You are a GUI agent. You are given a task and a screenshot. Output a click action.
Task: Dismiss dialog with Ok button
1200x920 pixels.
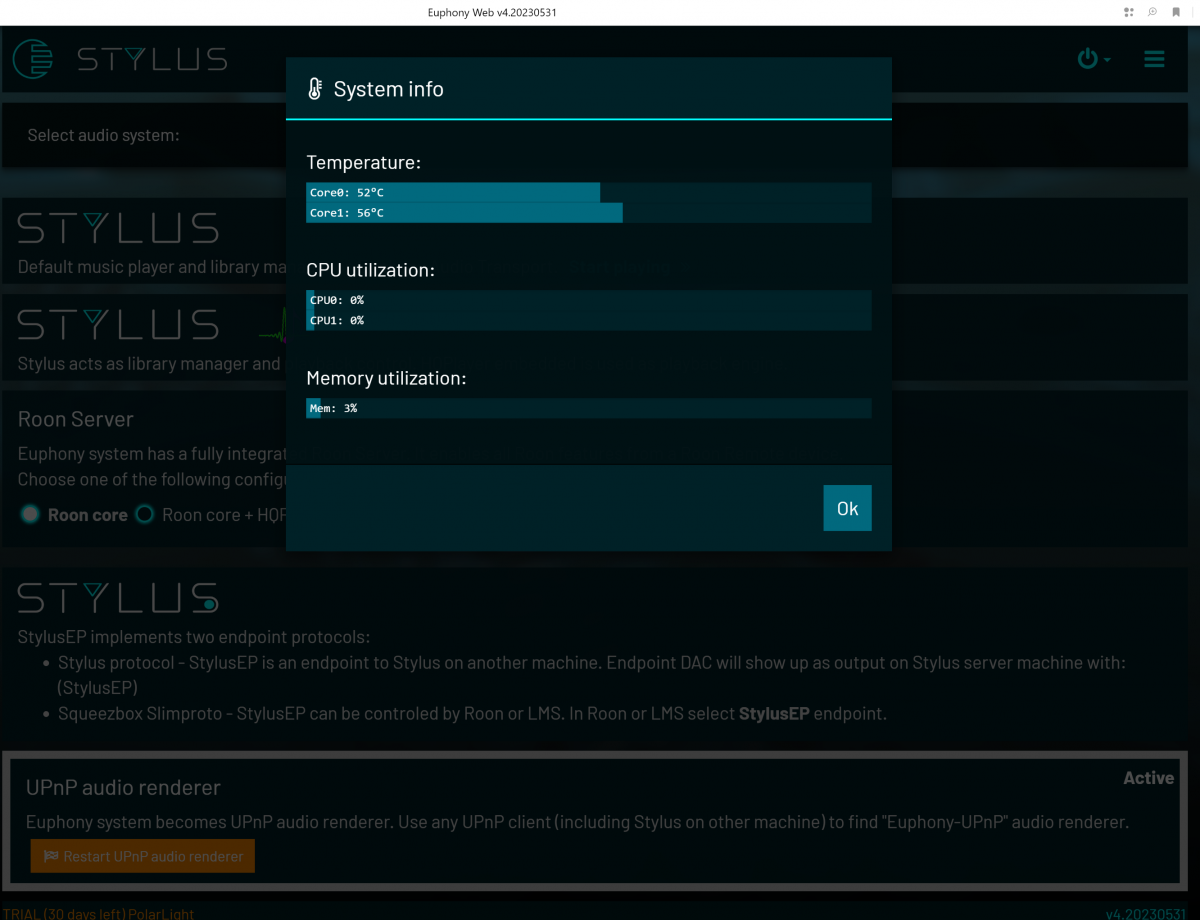[x=847, y=508]
